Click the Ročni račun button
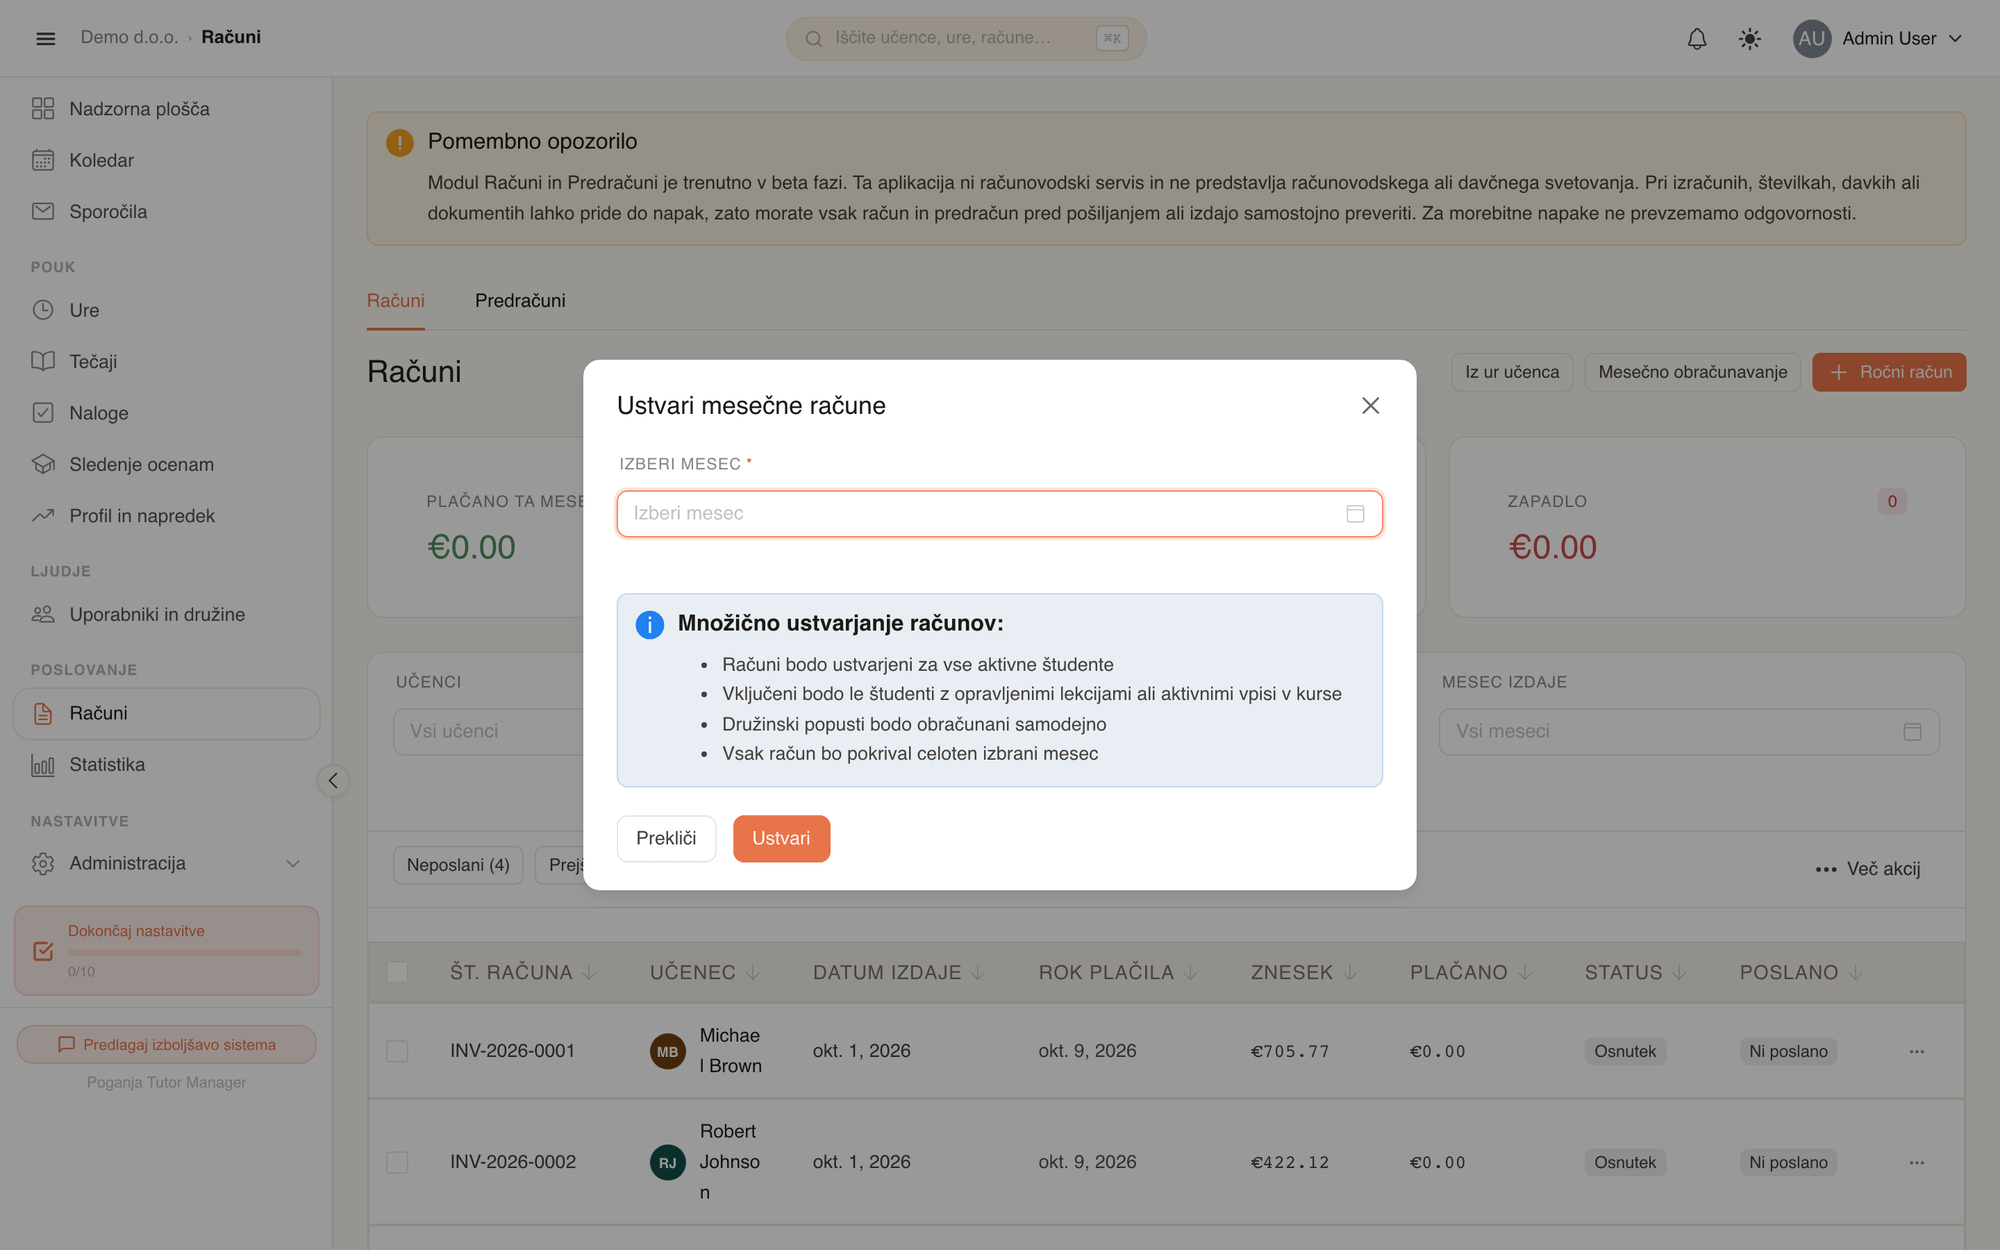 pos(1889,372)
